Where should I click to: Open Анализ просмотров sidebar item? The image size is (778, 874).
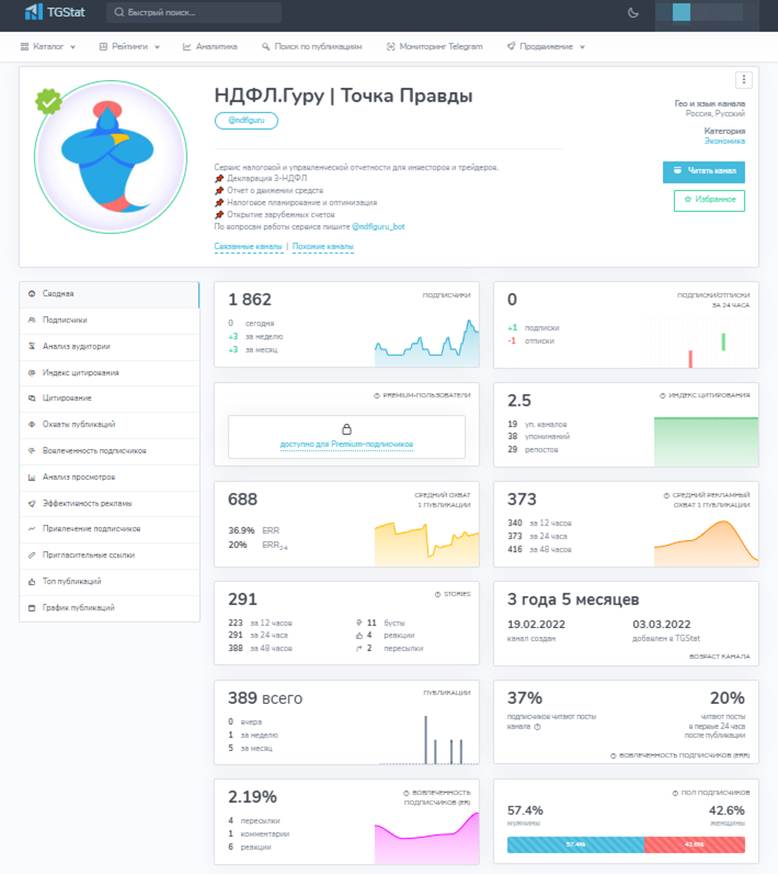(109, 477)
